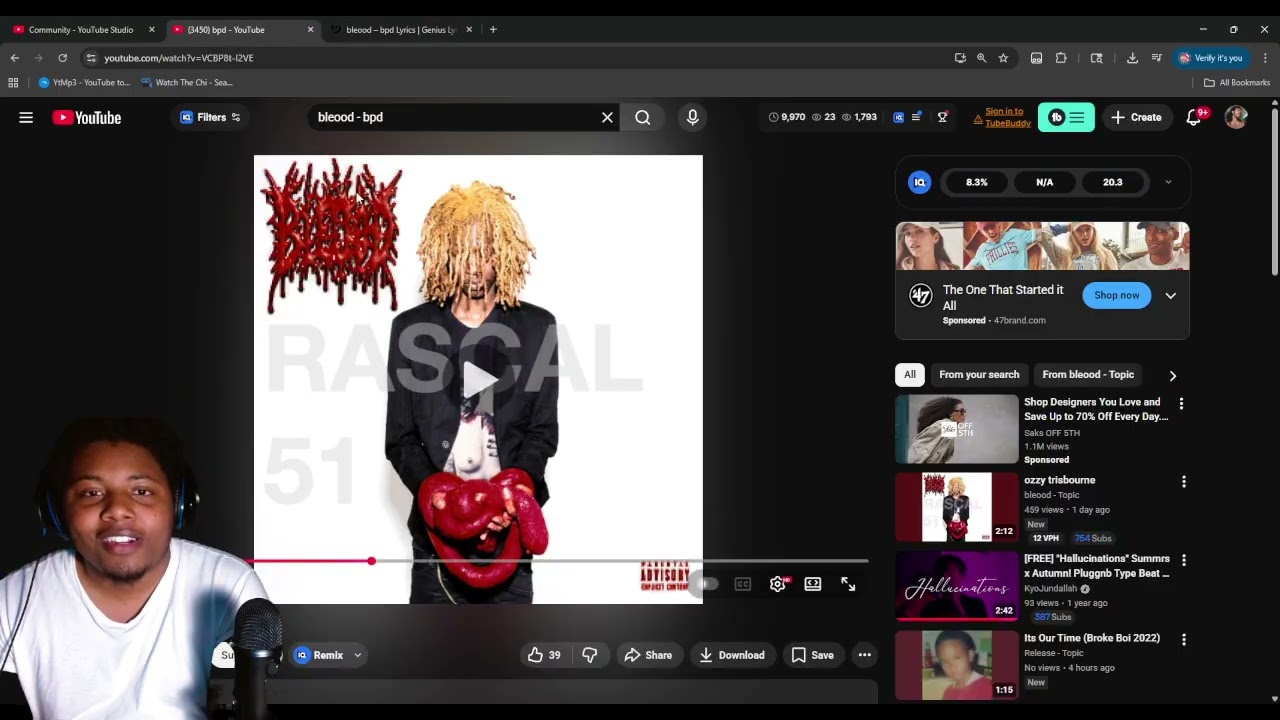The image size is (1280, 720).
Task: Open the green TubeBuddy menu button
Action: pos(1066,117)
